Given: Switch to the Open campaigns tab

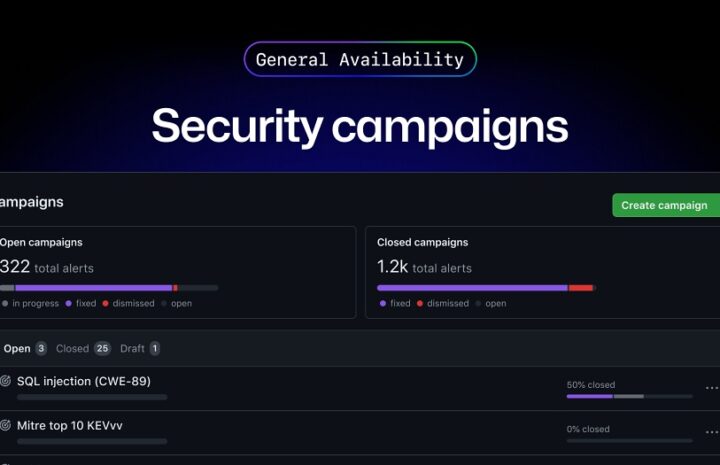Looking at the screenshot, I should (x=24, y=348).
